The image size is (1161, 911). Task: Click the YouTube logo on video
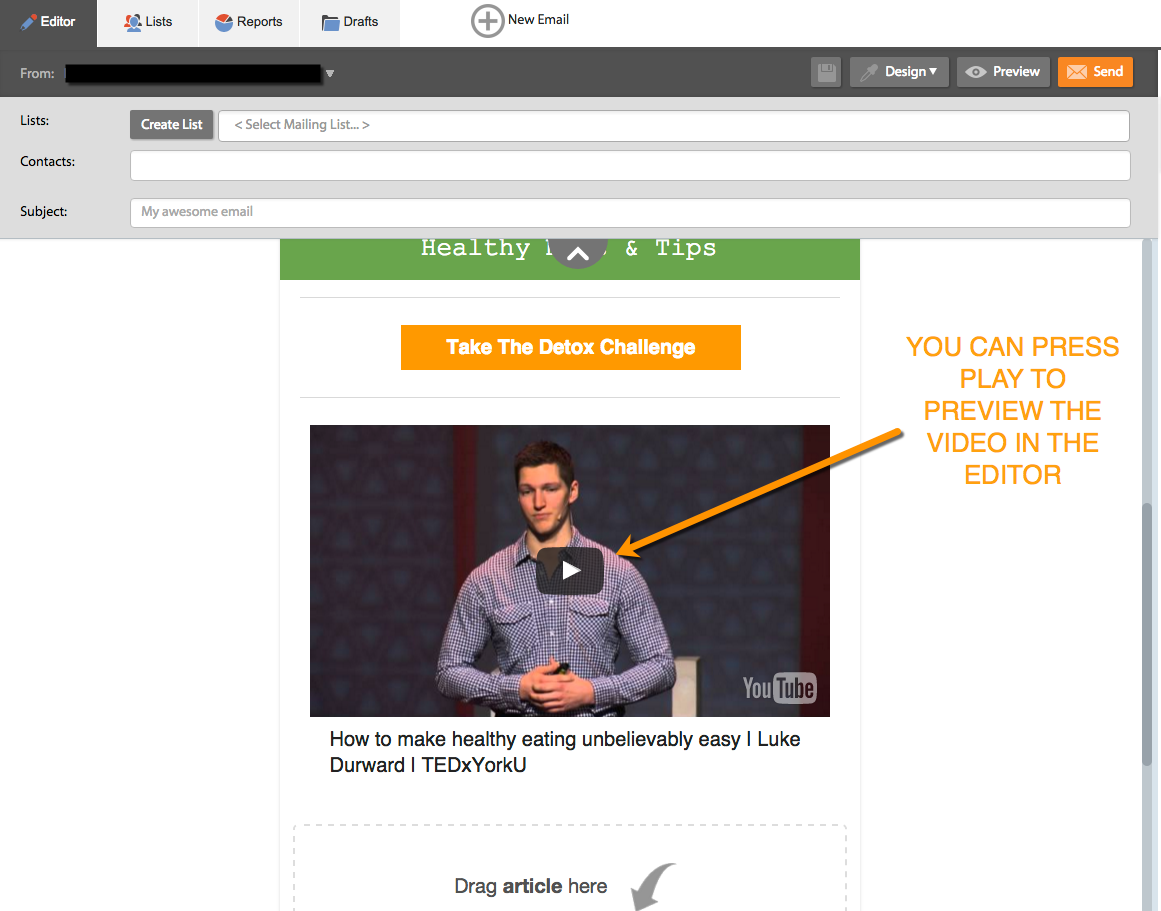point(779,688)
